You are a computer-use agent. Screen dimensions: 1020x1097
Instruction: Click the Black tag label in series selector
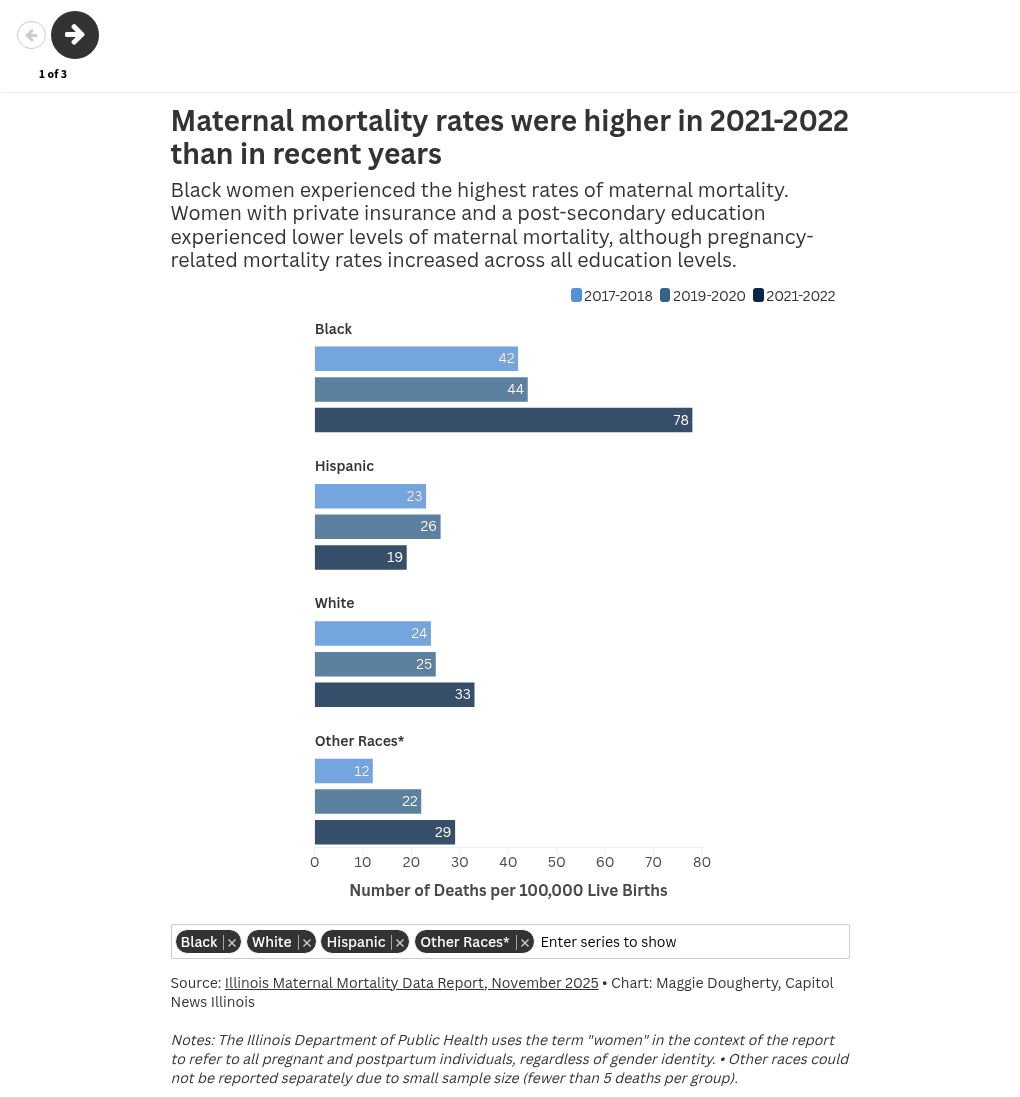tap(199, 942)
